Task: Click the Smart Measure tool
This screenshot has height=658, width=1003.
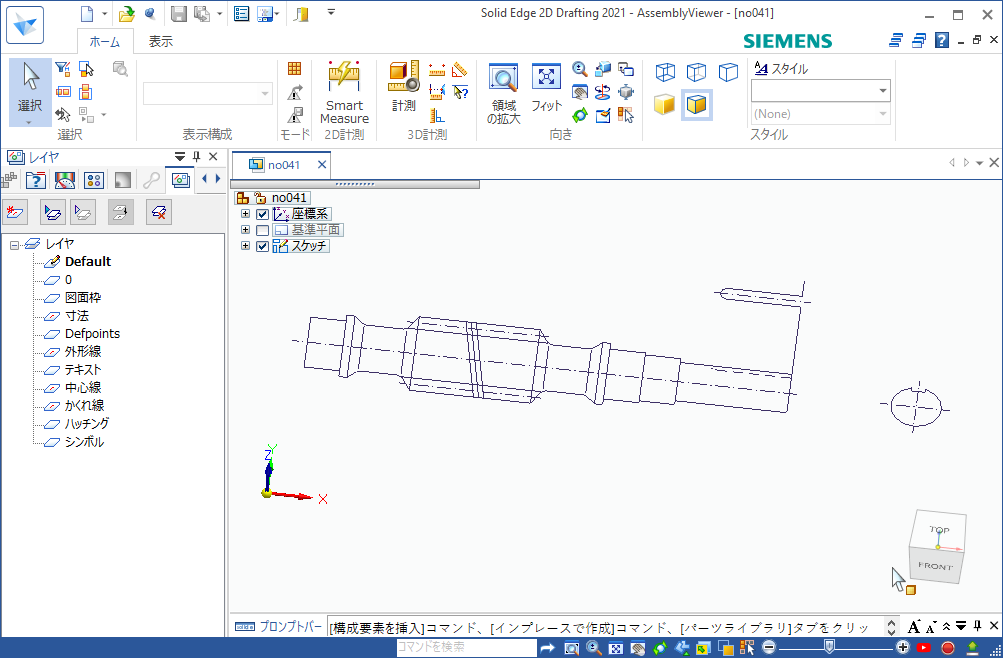Action: (343, 91)
